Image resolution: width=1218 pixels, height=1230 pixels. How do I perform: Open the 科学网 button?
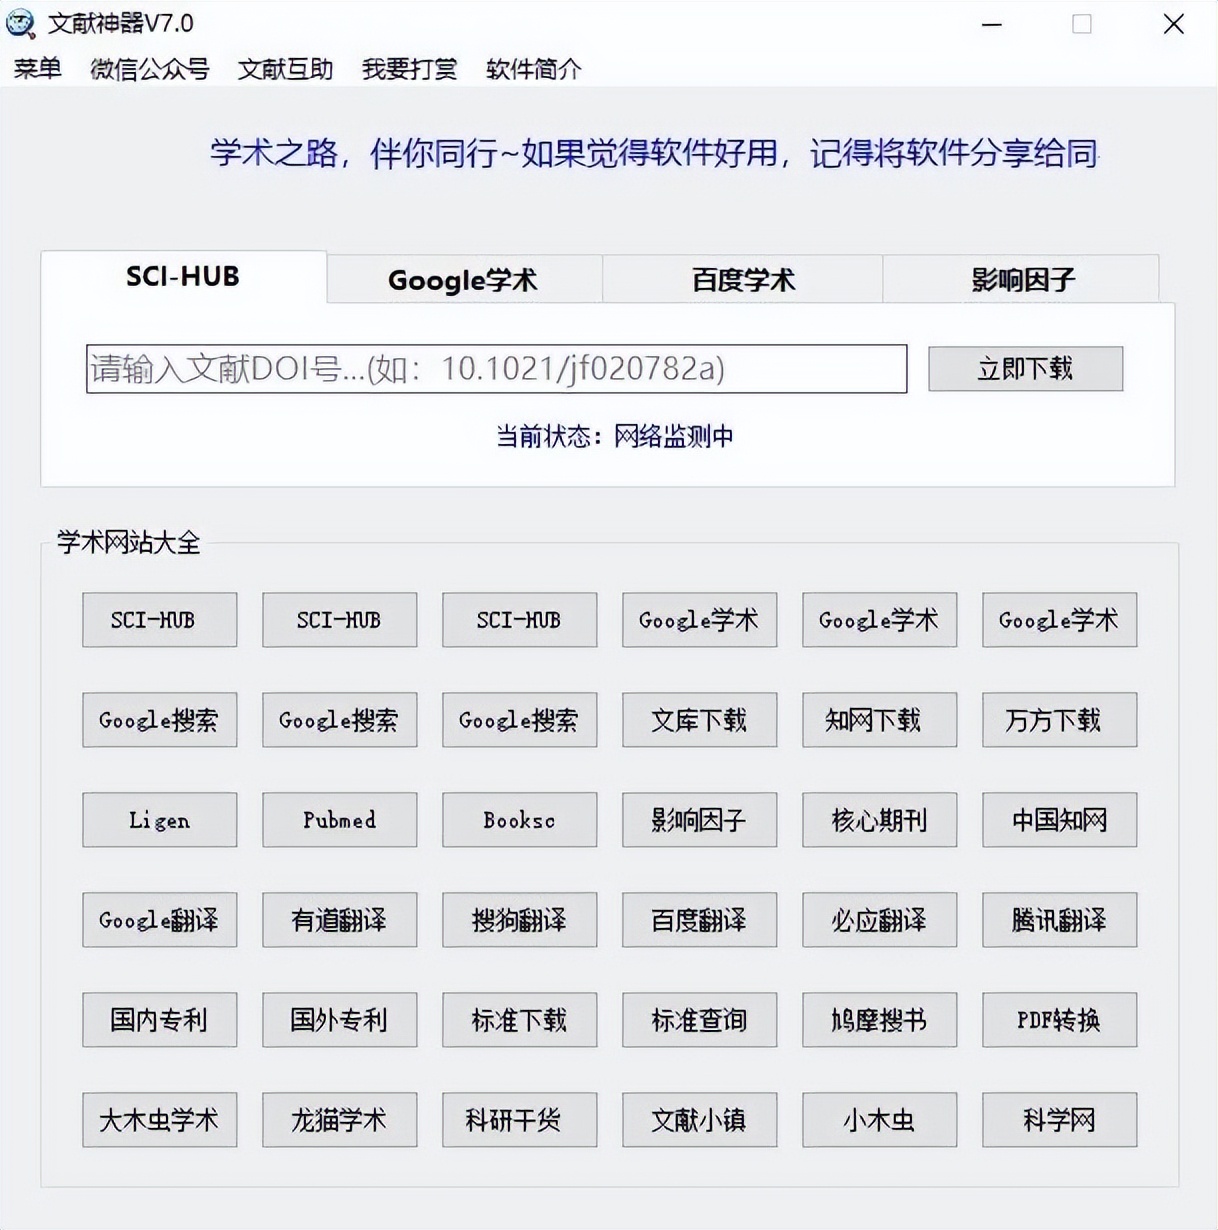pos(1059,1120)
